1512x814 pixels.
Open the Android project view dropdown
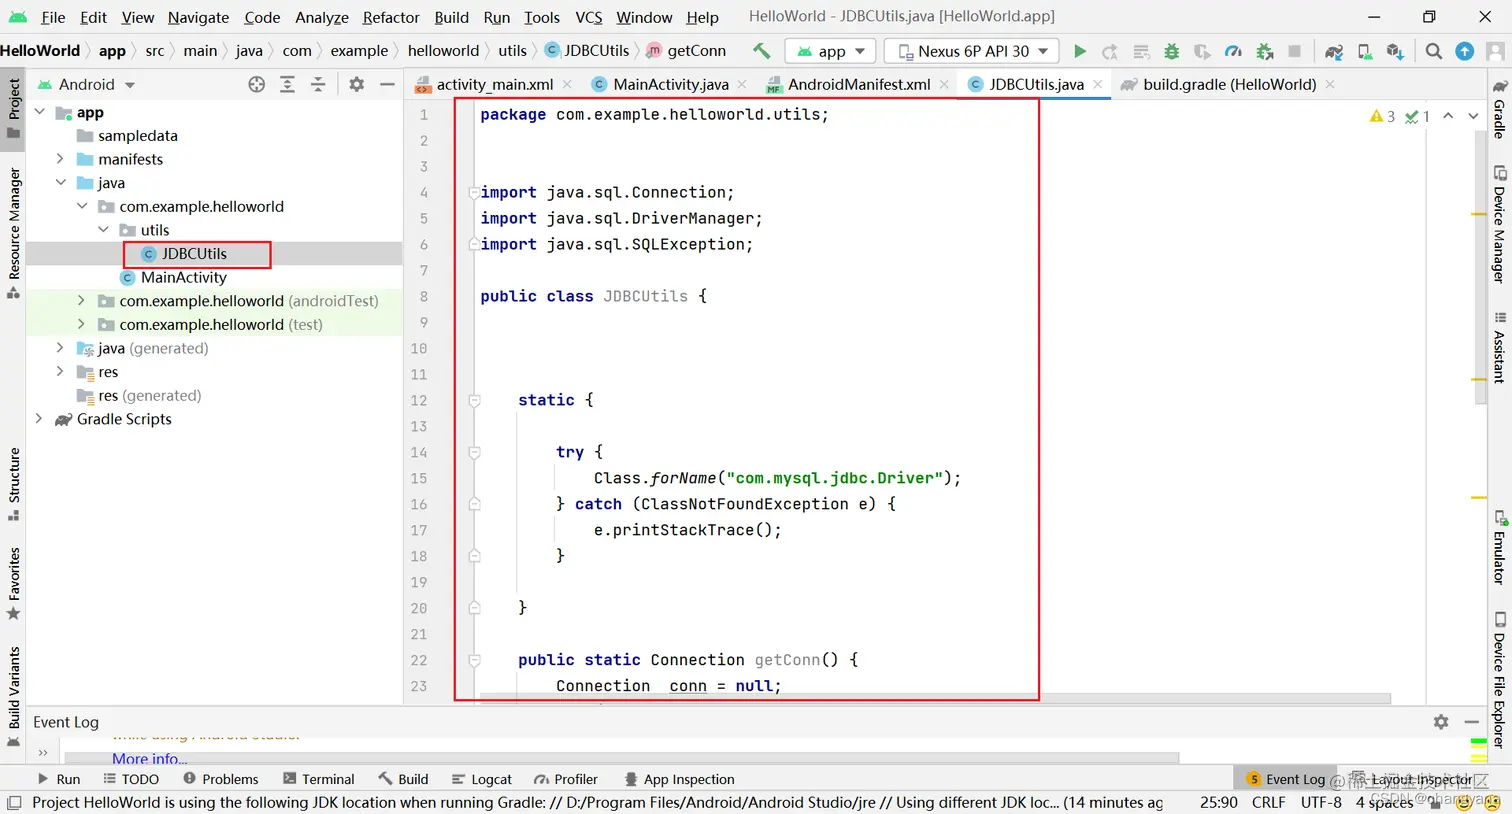coord(87,85)
